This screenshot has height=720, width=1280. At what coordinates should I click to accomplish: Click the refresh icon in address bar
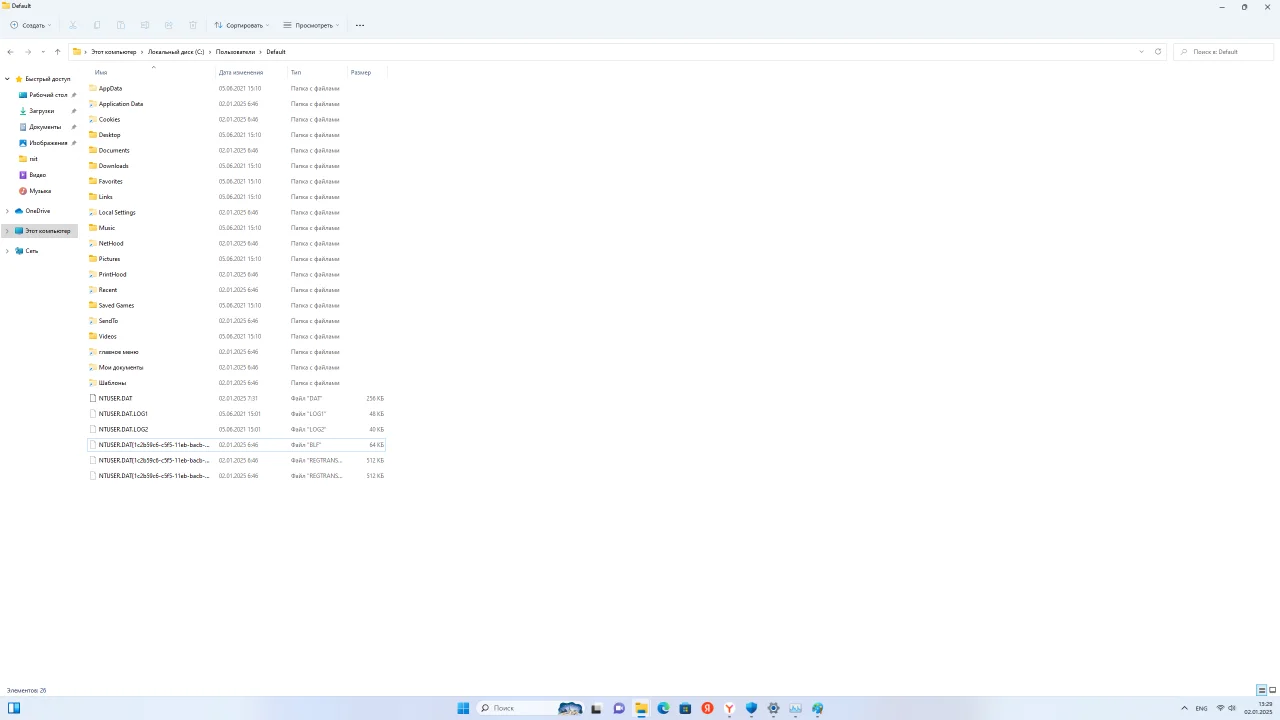pos(1158,52)
